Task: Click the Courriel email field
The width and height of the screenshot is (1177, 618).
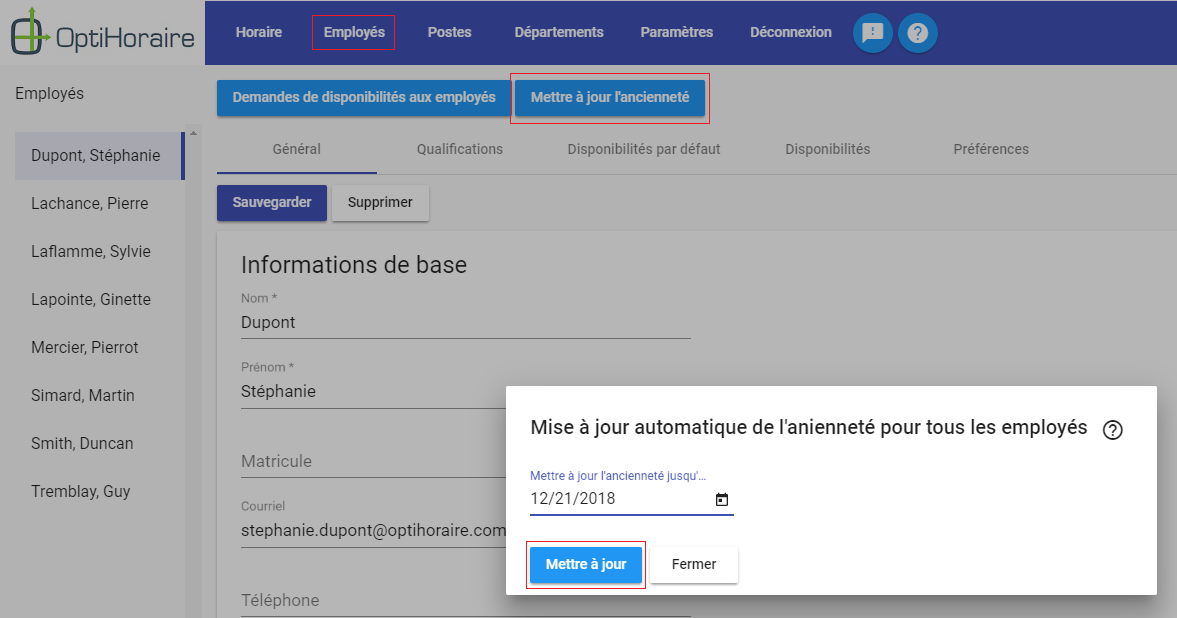Action: (x=373, y=531)
